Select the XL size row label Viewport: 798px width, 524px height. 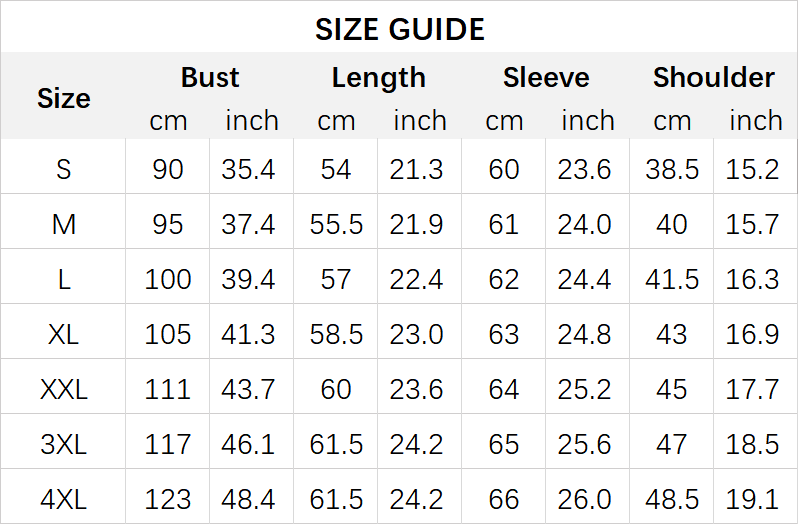click(63, 334)
